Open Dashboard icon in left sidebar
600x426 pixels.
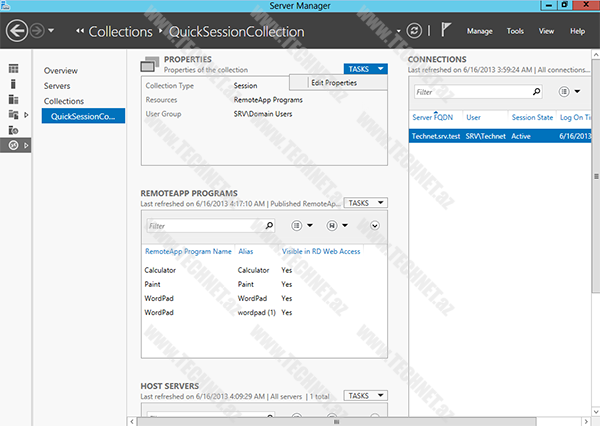point(14,68)
